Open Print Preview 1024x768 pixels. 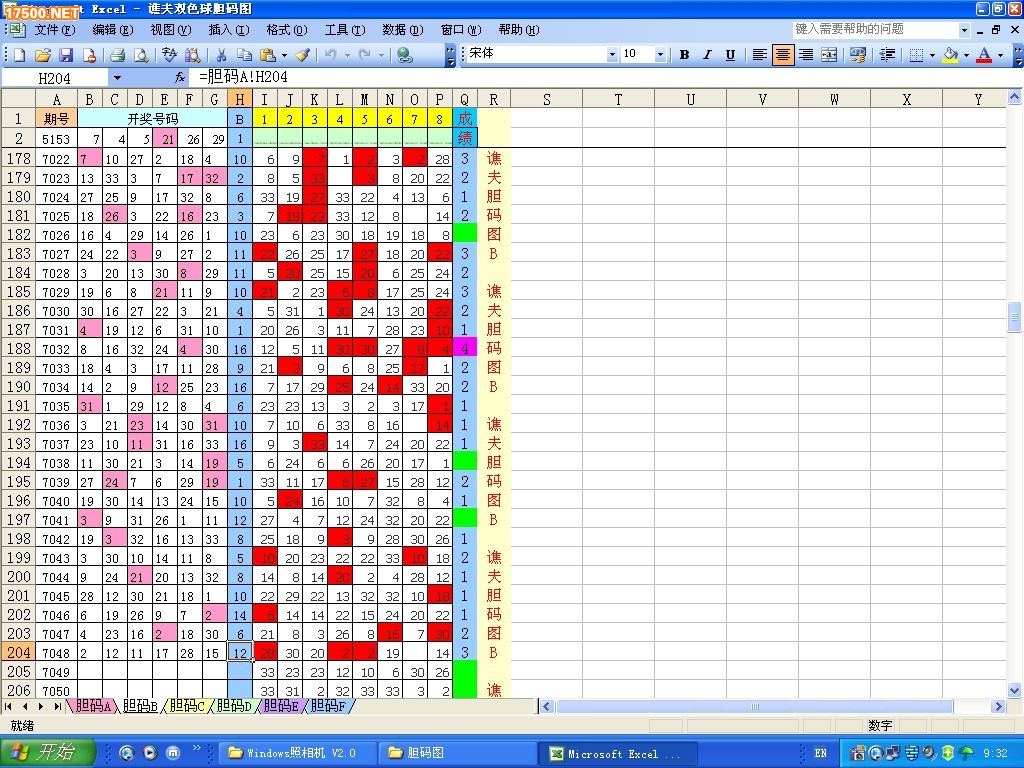pyautogui.click(x=140, y=56)
